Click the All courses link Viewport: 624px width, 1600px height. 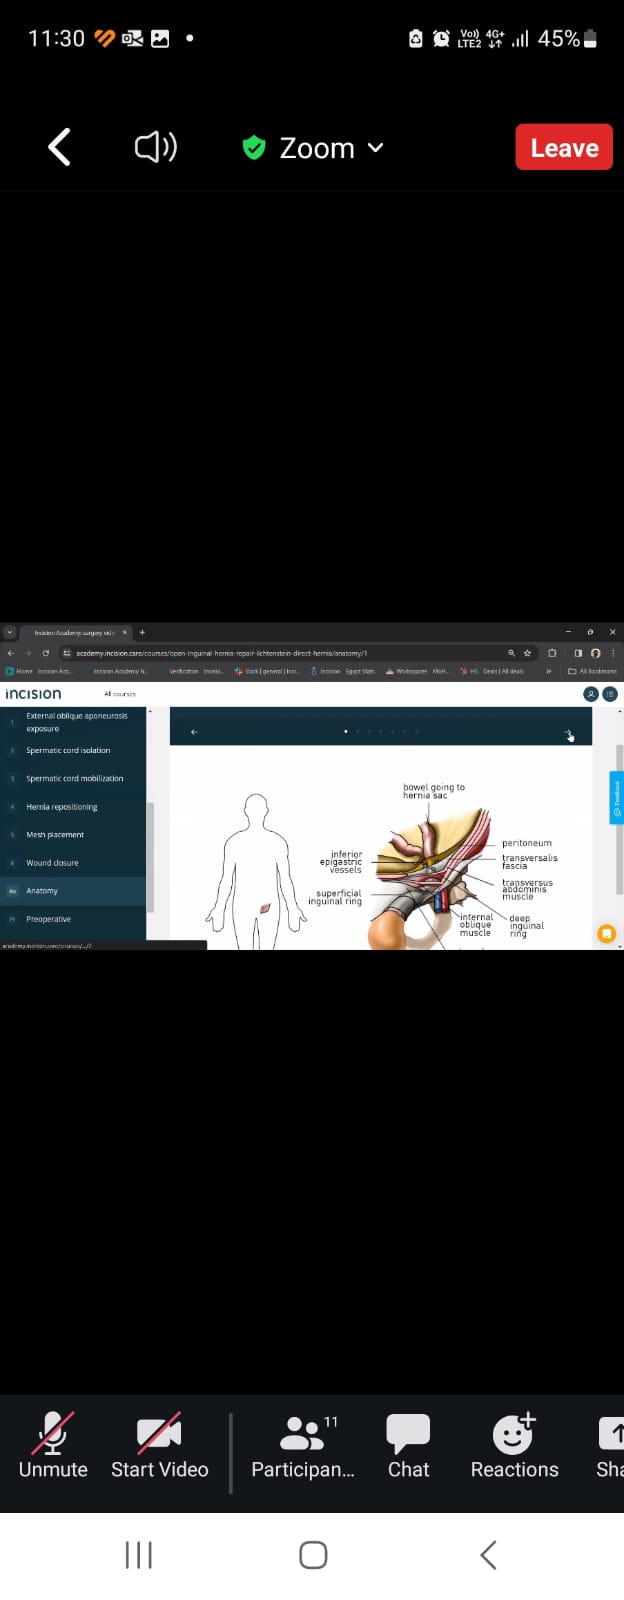119,694
